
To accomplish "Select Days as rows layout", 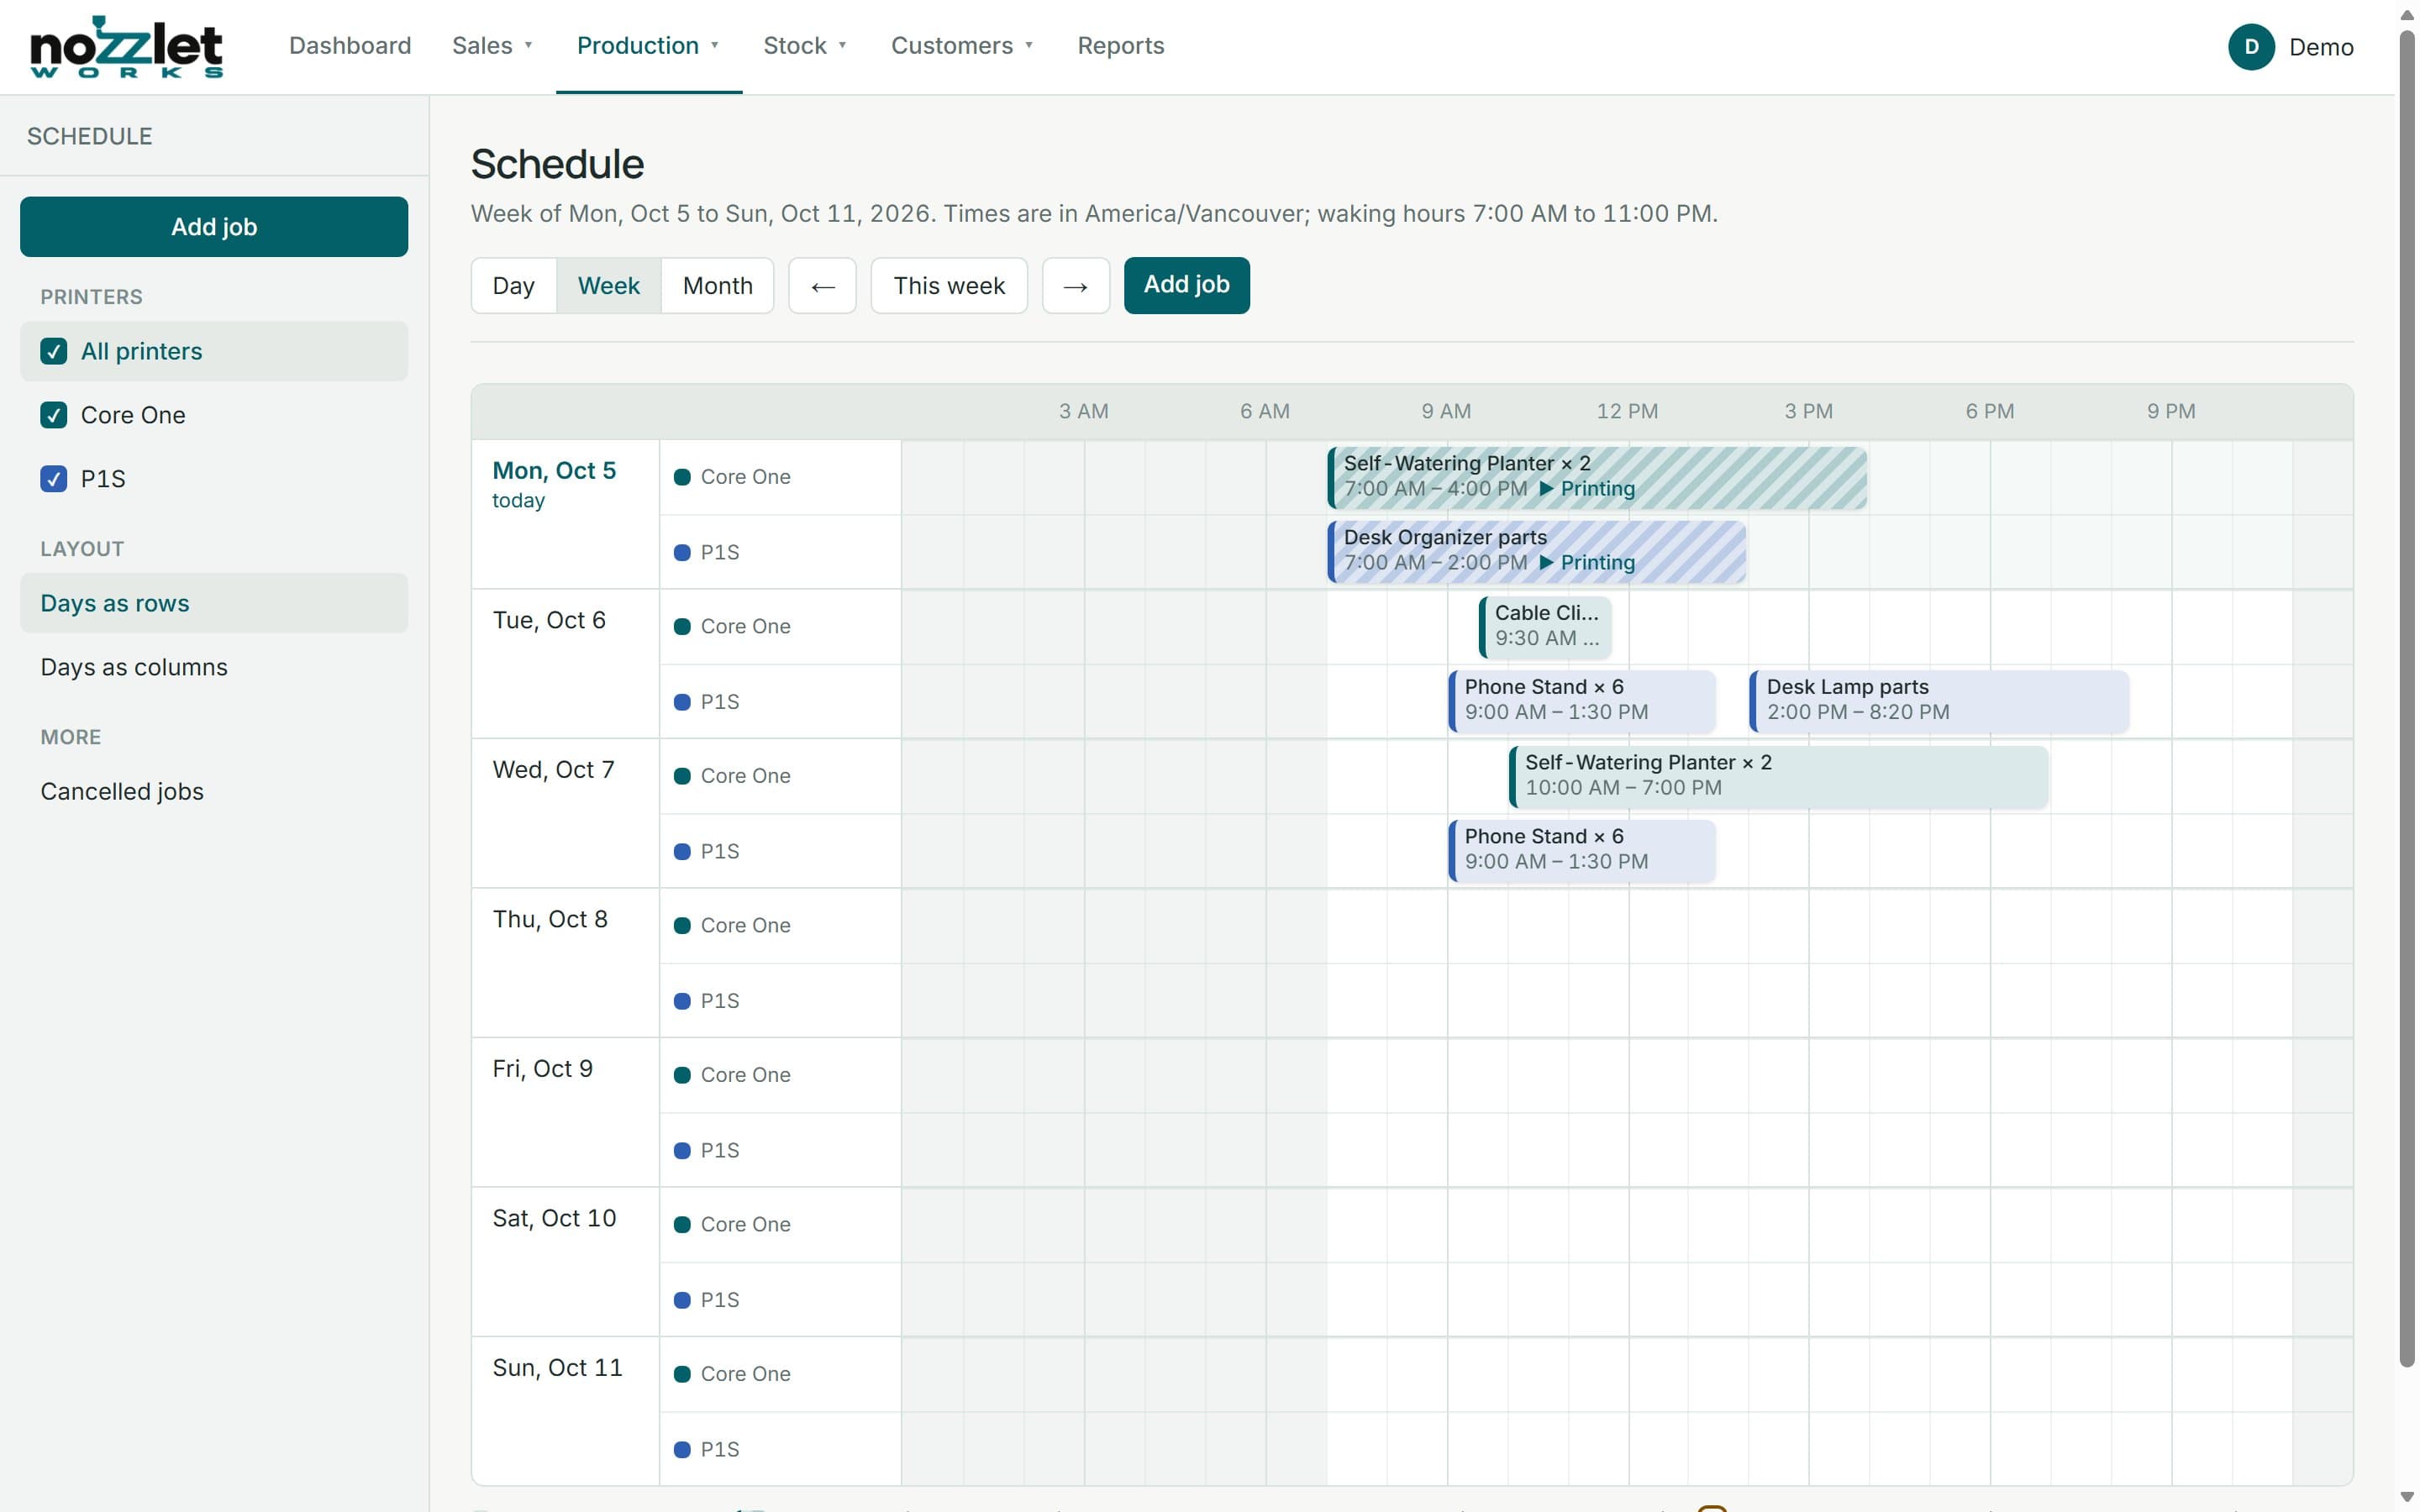I will click(x=214, y=603).
